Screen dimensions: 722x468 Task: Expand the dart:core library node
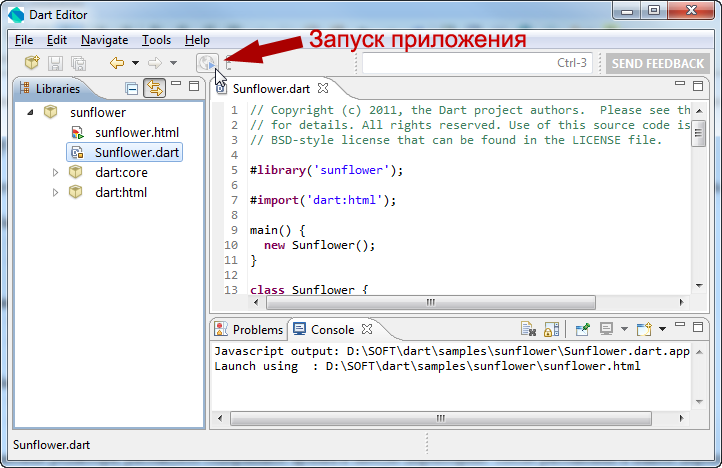click(x=55, y=172)
